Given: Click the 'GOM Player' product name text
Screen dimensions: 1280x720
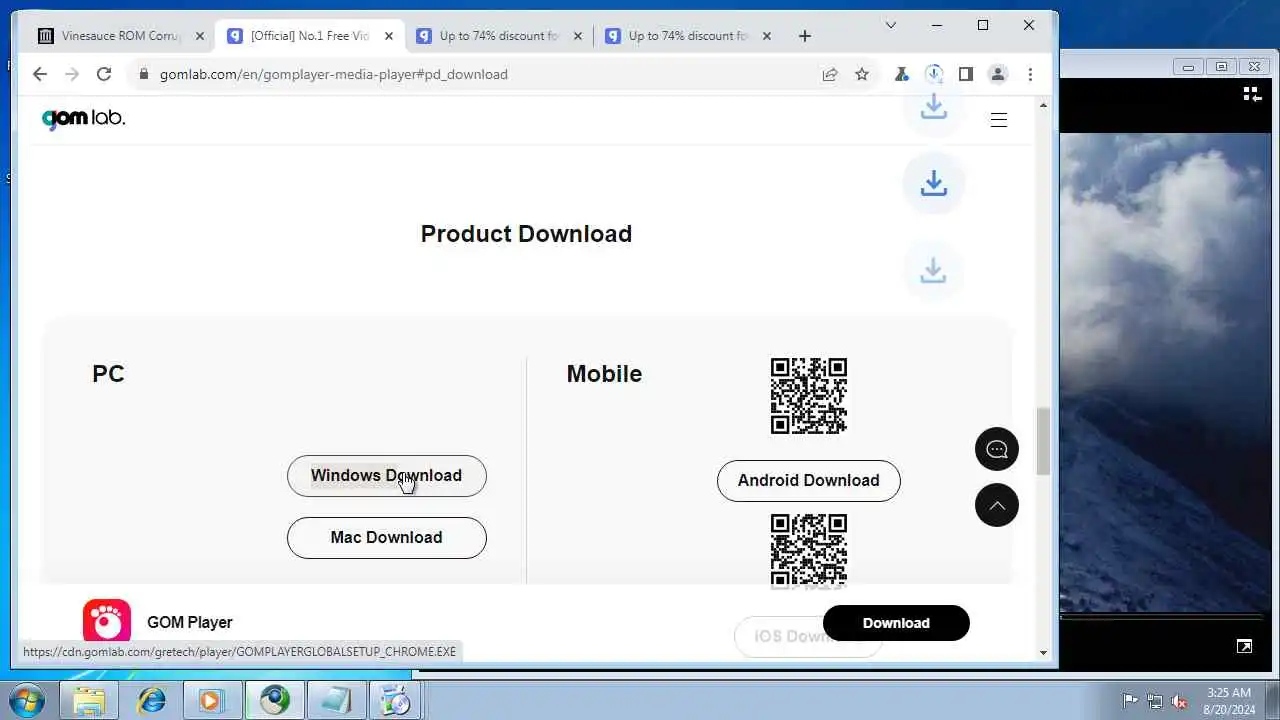Looking at the screenshot, I should [x=190, y=622].
